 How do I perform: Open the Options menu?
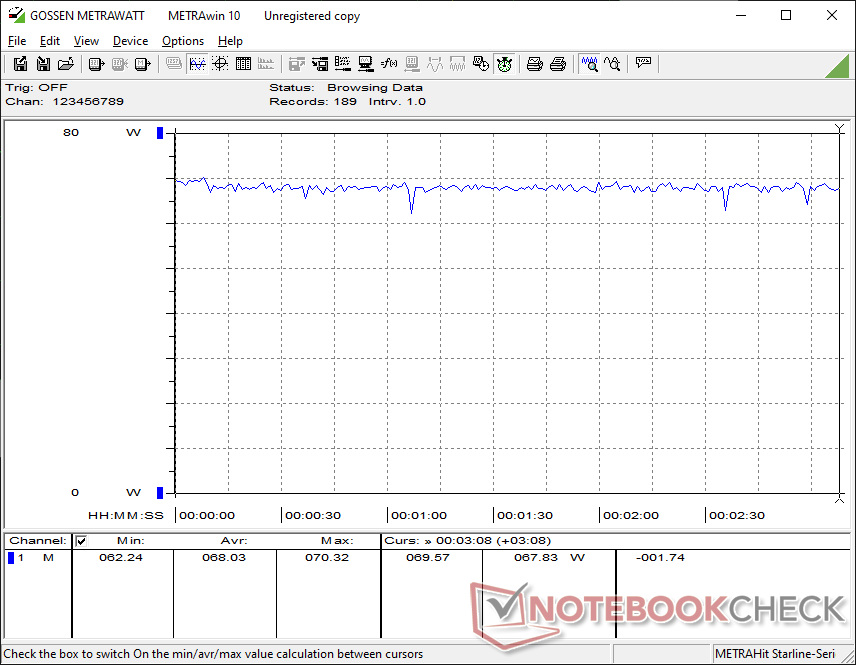point(183,41)
